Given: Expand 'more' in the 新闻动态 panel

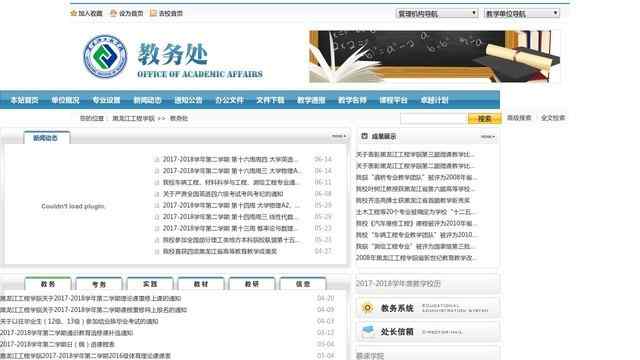Looking at the screenshot, I should (339, 136).
